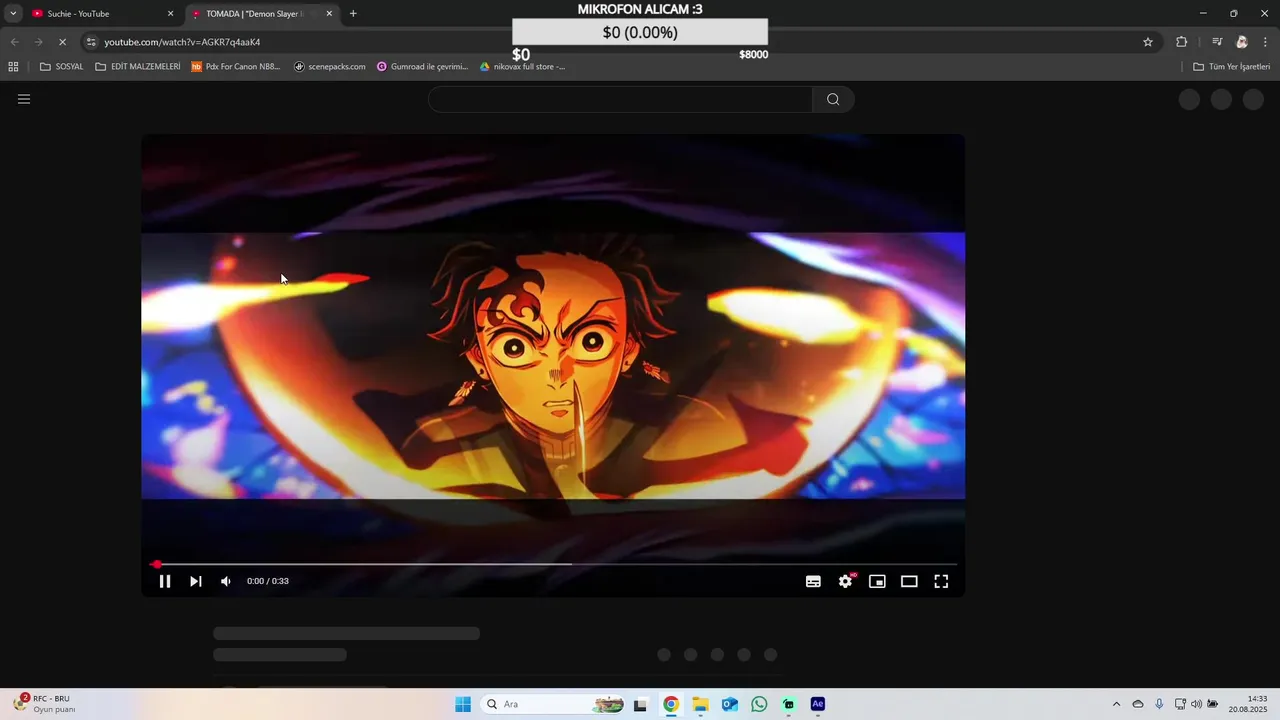View site information icon in address bar
Image resolution: width=1280 pixels, height=720 pixels.
[x=91, y=42]
